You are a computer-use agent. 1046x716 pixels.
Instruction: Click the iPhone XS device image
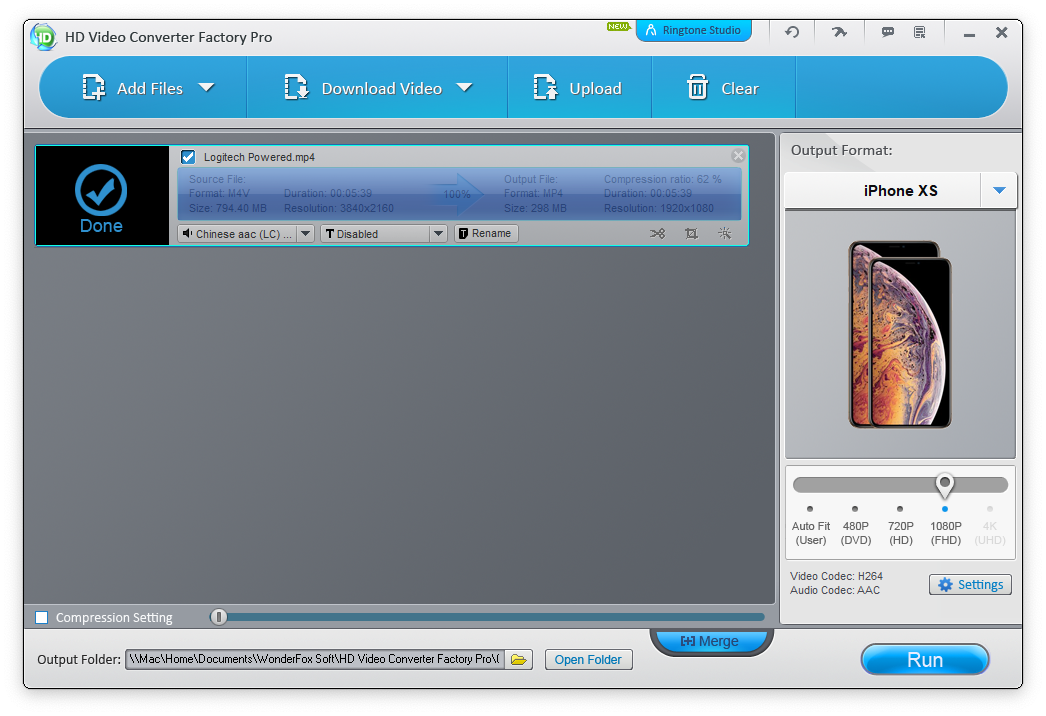[x=900, y=334]
